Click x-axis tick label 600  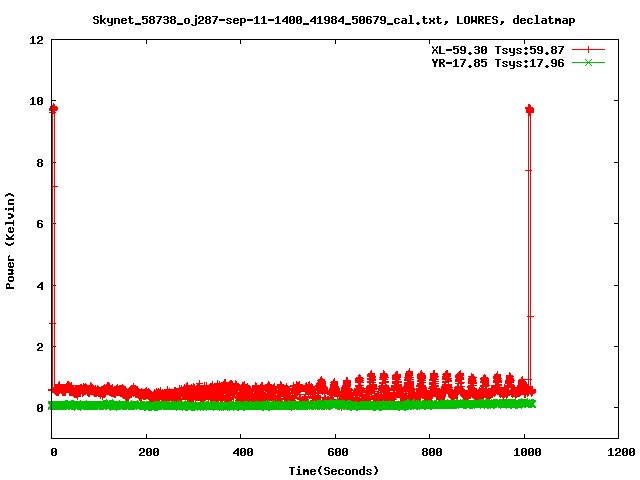coord(338,452)
